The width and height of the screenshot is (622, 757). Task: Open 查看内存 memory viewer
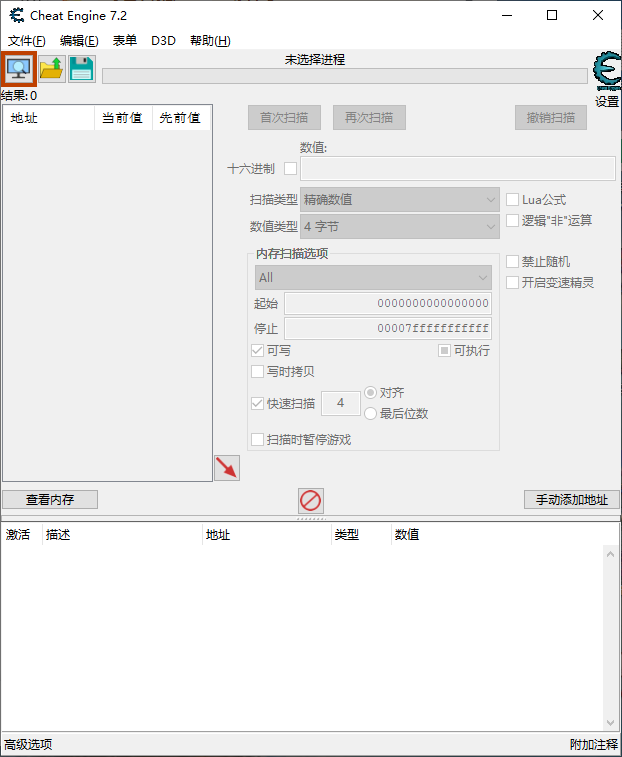(50, 499)
